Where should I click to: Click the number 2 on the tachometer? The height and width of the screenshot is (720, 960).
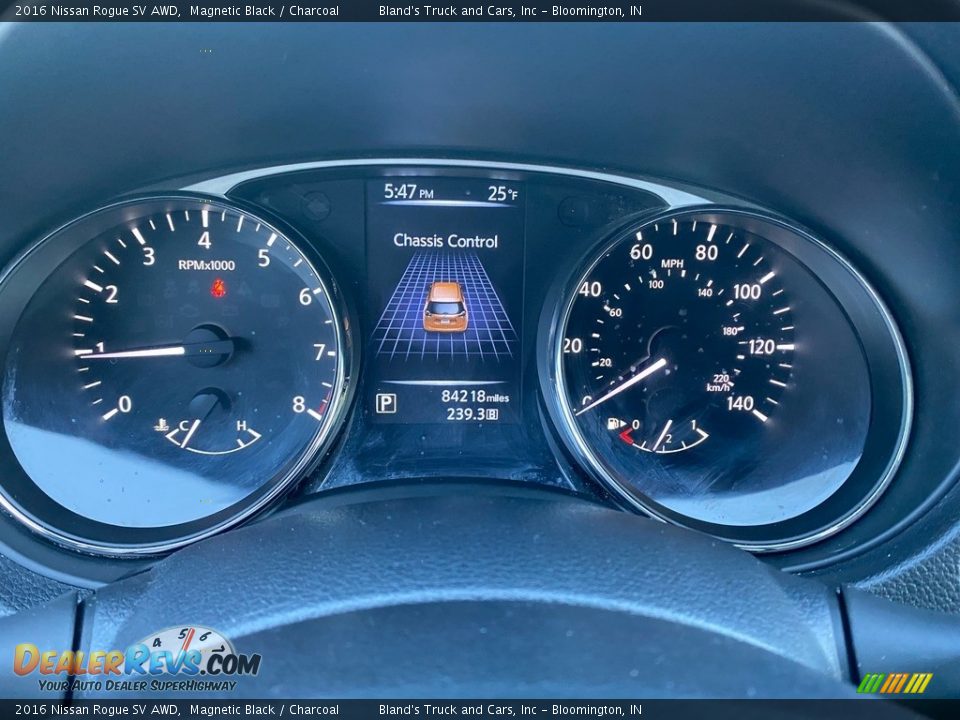(111, 294)
